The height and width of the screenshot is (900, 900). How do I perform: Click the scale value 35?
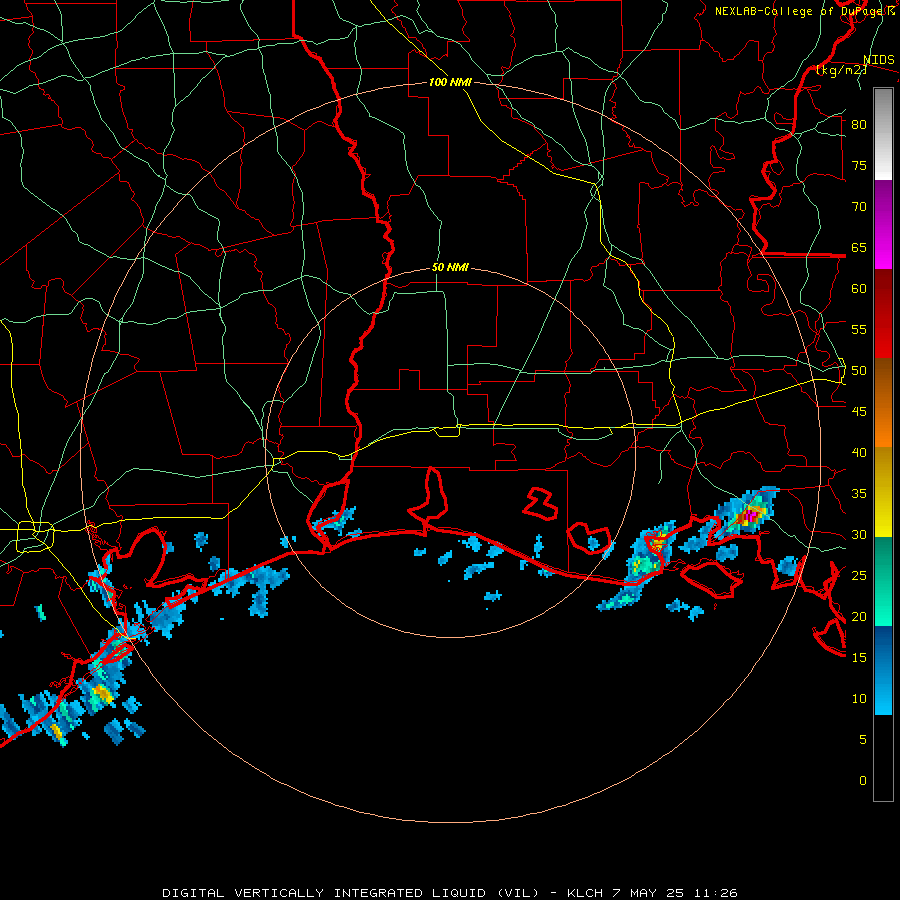tap(859, 494)
